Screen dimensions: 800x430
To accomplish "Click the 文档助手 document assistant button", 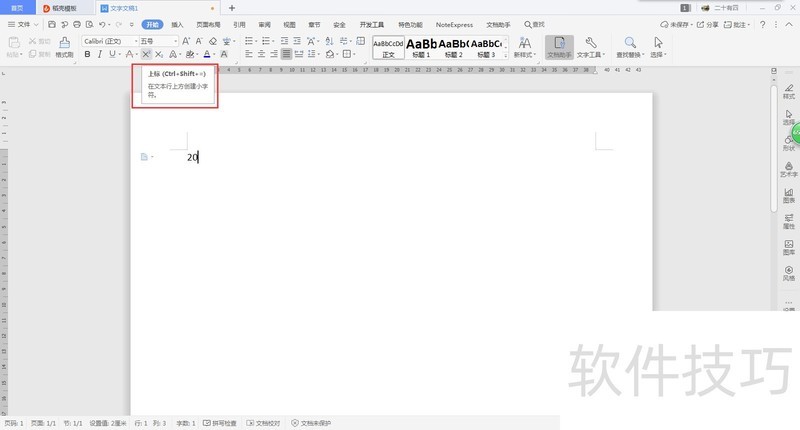I will pos(559,47).
